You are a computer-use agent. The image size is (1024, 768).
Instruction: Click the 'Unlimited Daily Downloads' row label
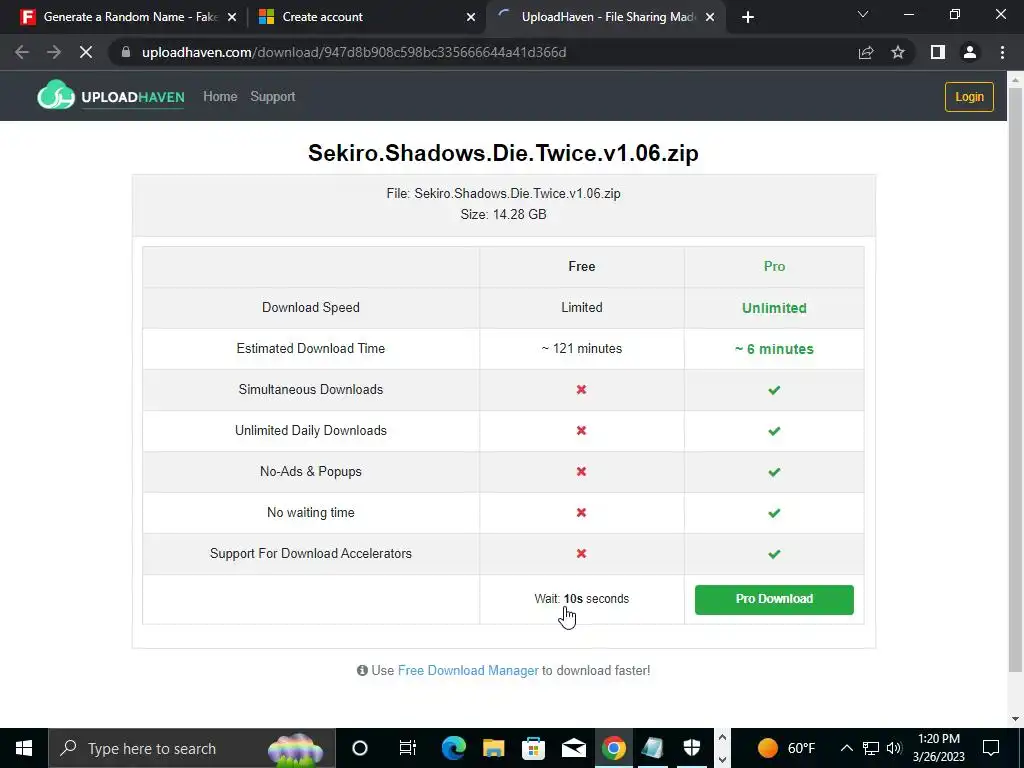pyautogui.click(x=311, y=430)
